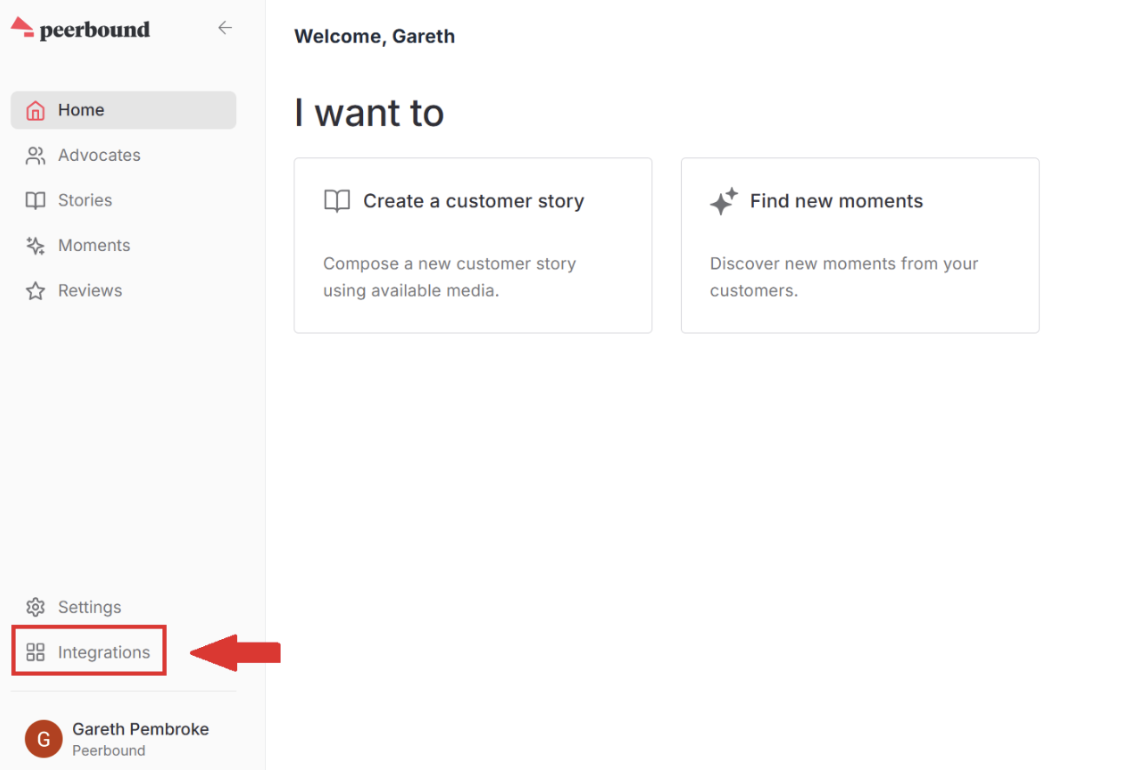The image size is (1138, 770).
Task: Collapse the sidebar with the back arrow
Action: point(225,28)
